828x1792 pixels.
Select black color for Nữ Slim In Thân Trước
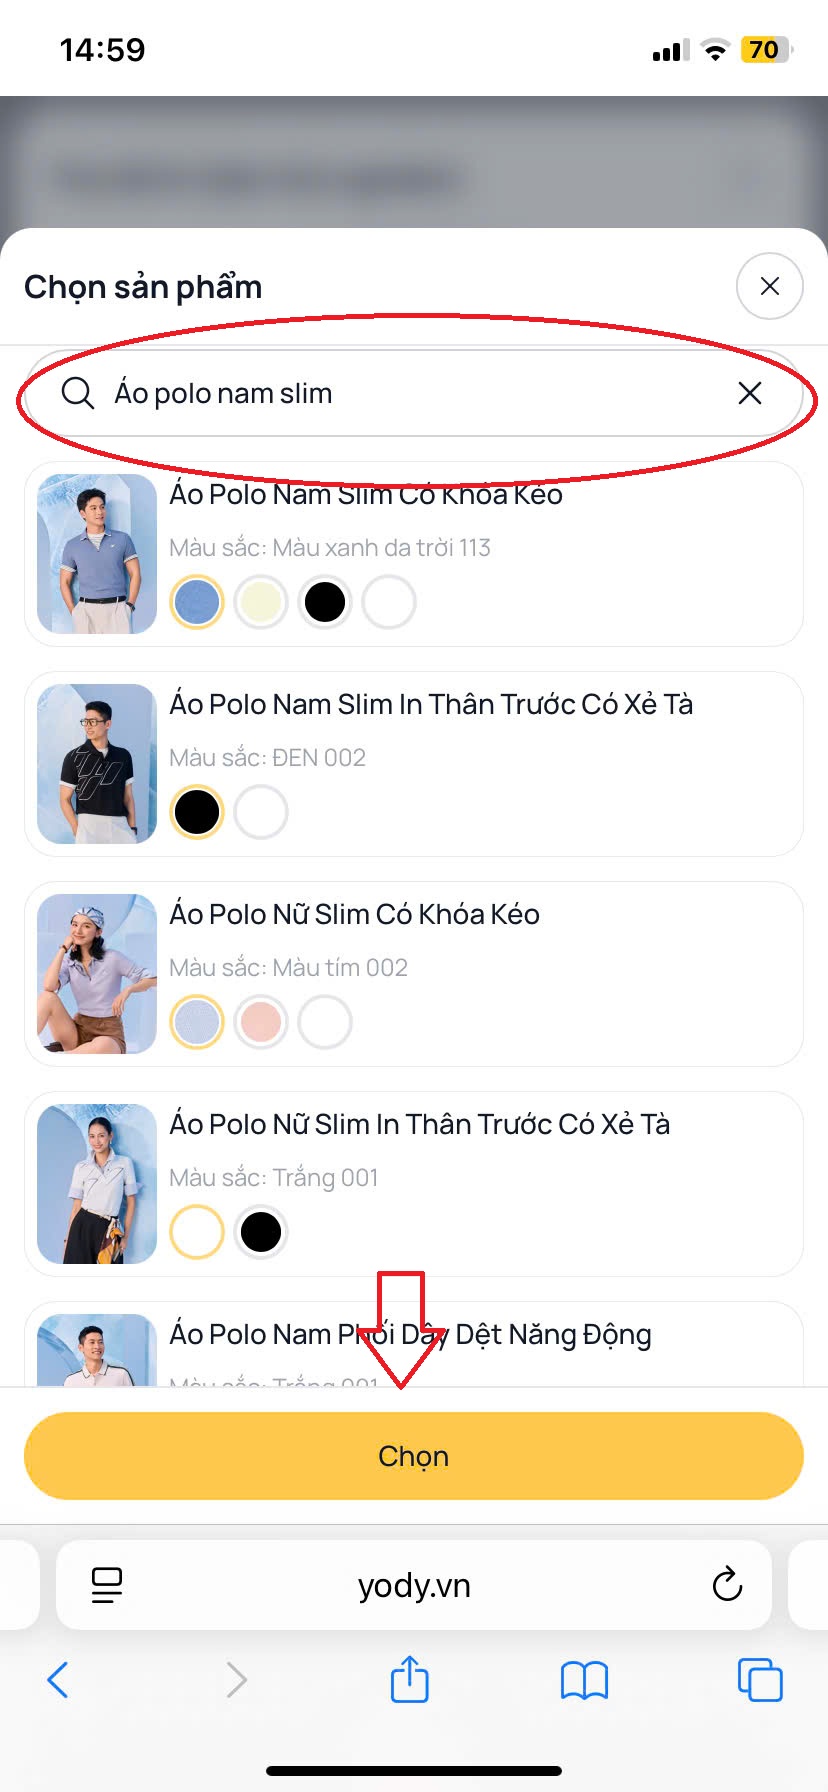click(x=261, y=1232)
